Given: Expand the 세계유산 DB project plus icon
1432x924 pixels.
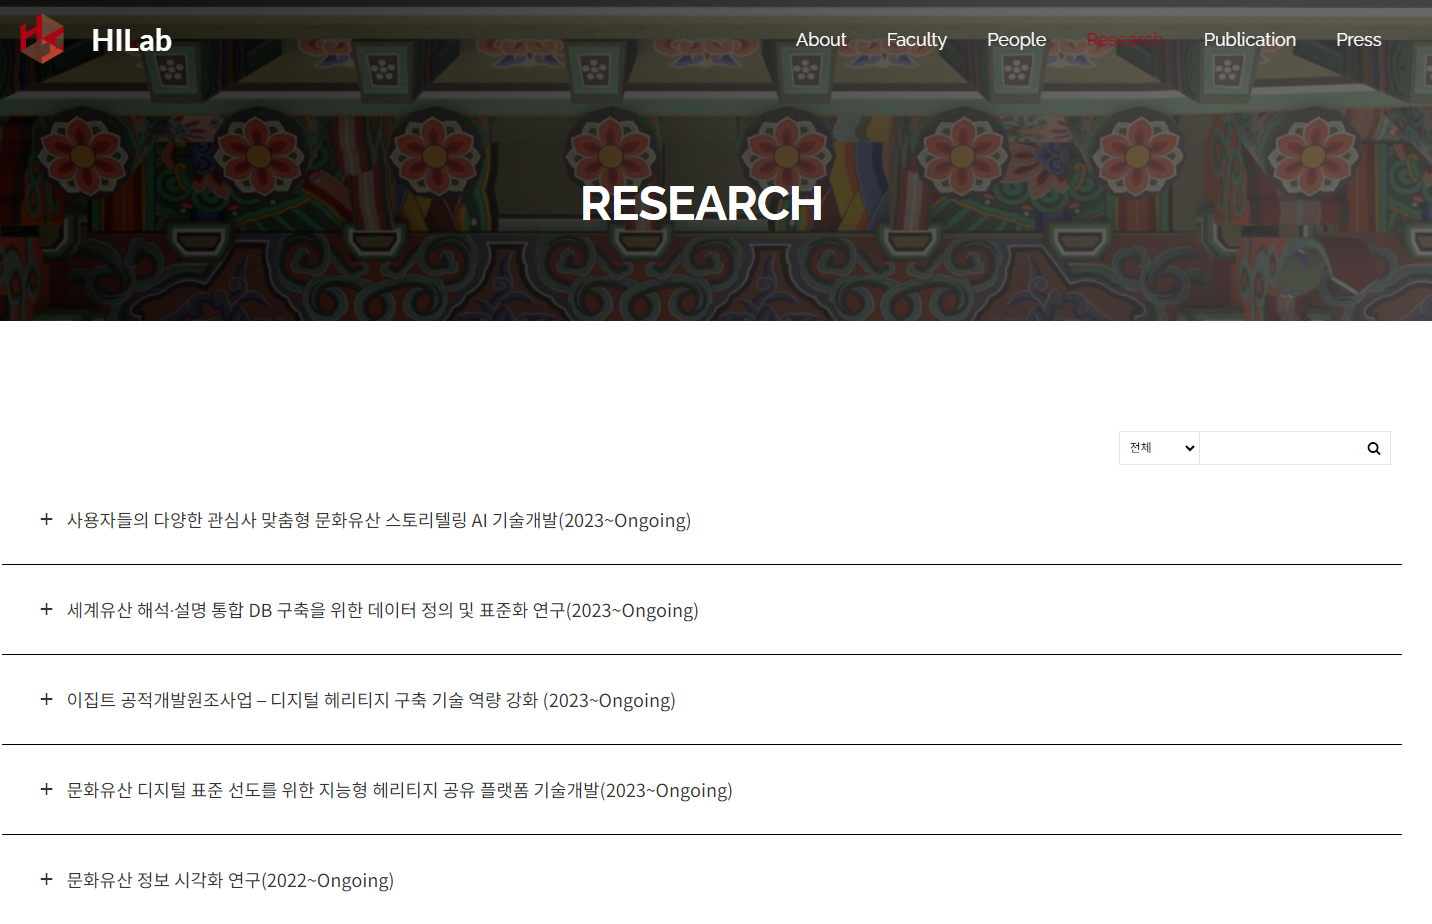Looking at the screenshot, I should click(46, 609).
